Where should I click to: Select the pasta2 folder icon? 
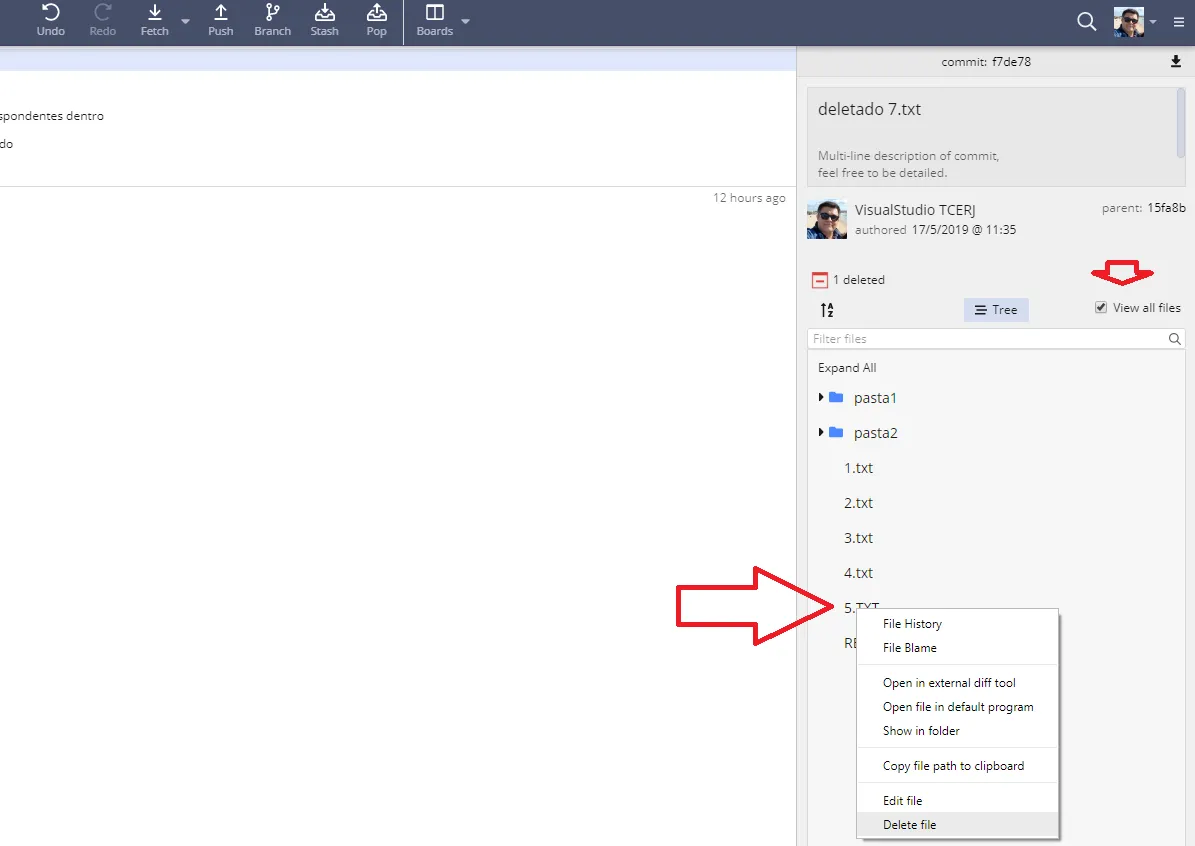click(836, 432)
